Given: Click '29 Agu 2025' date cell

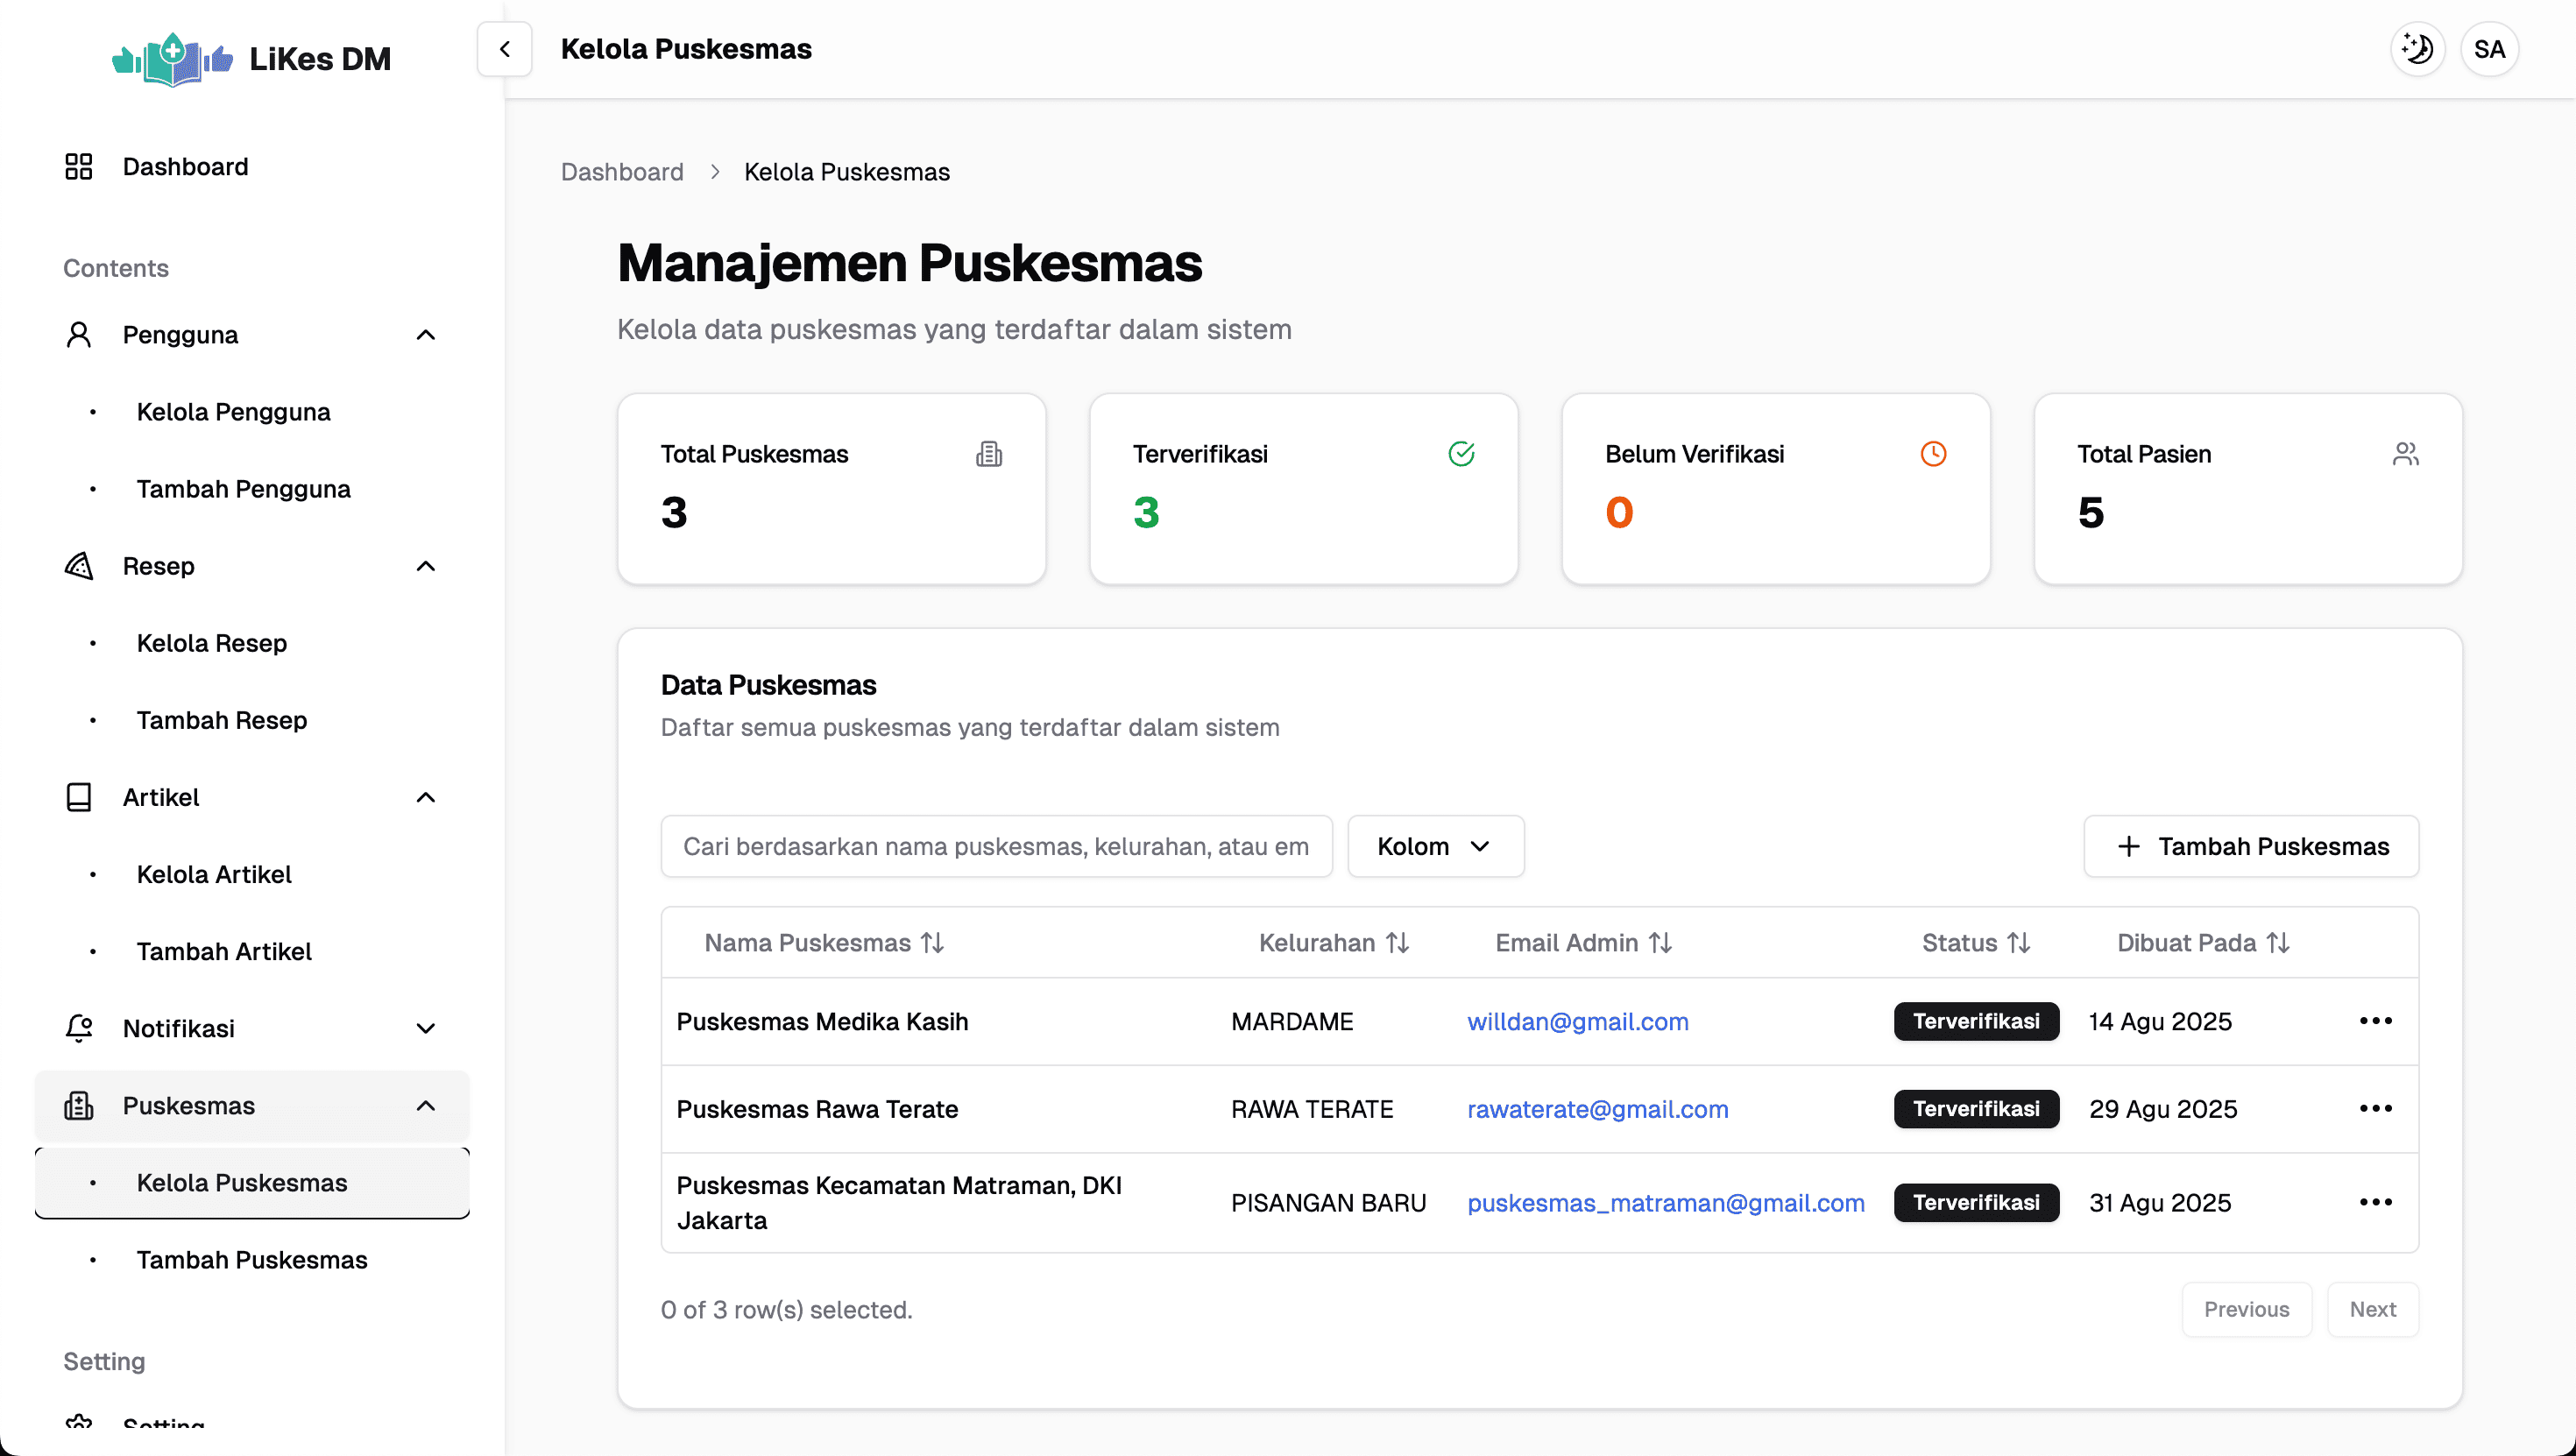Looking at the screenshot, I should click(2163, 1108).
